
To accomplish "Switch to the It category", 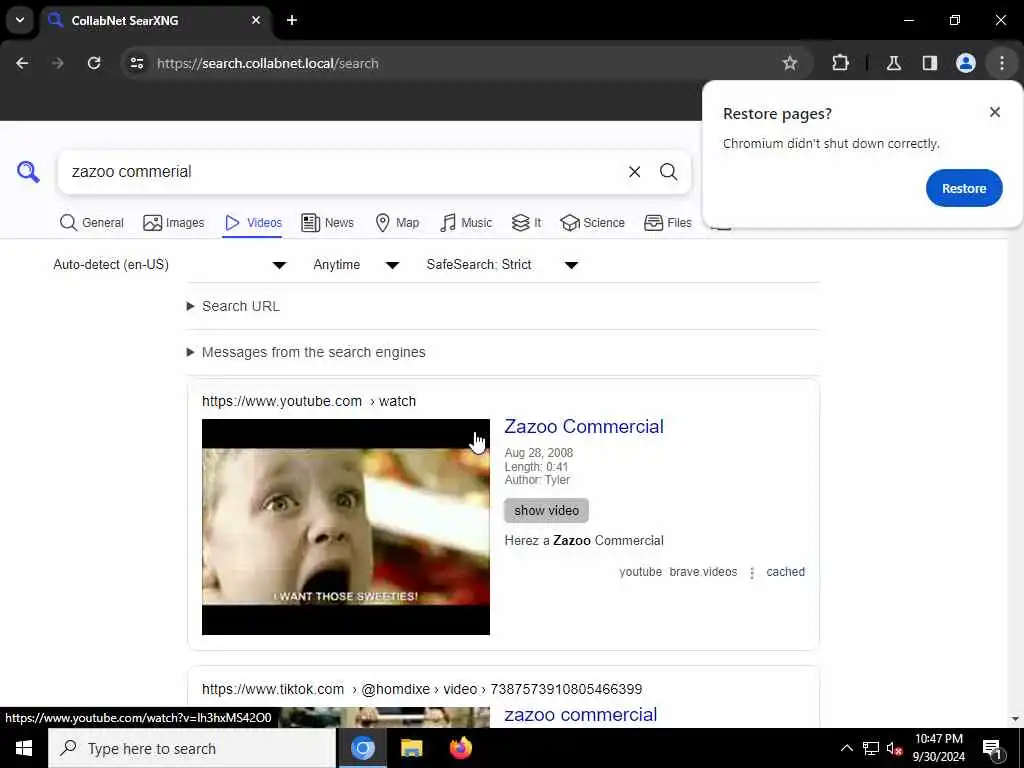I will [x=526, y=223].
